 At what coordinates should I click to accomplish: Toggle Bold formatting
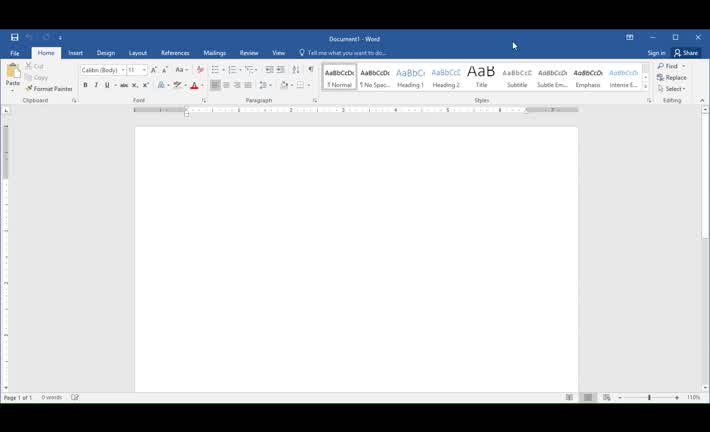click(85, 85)
